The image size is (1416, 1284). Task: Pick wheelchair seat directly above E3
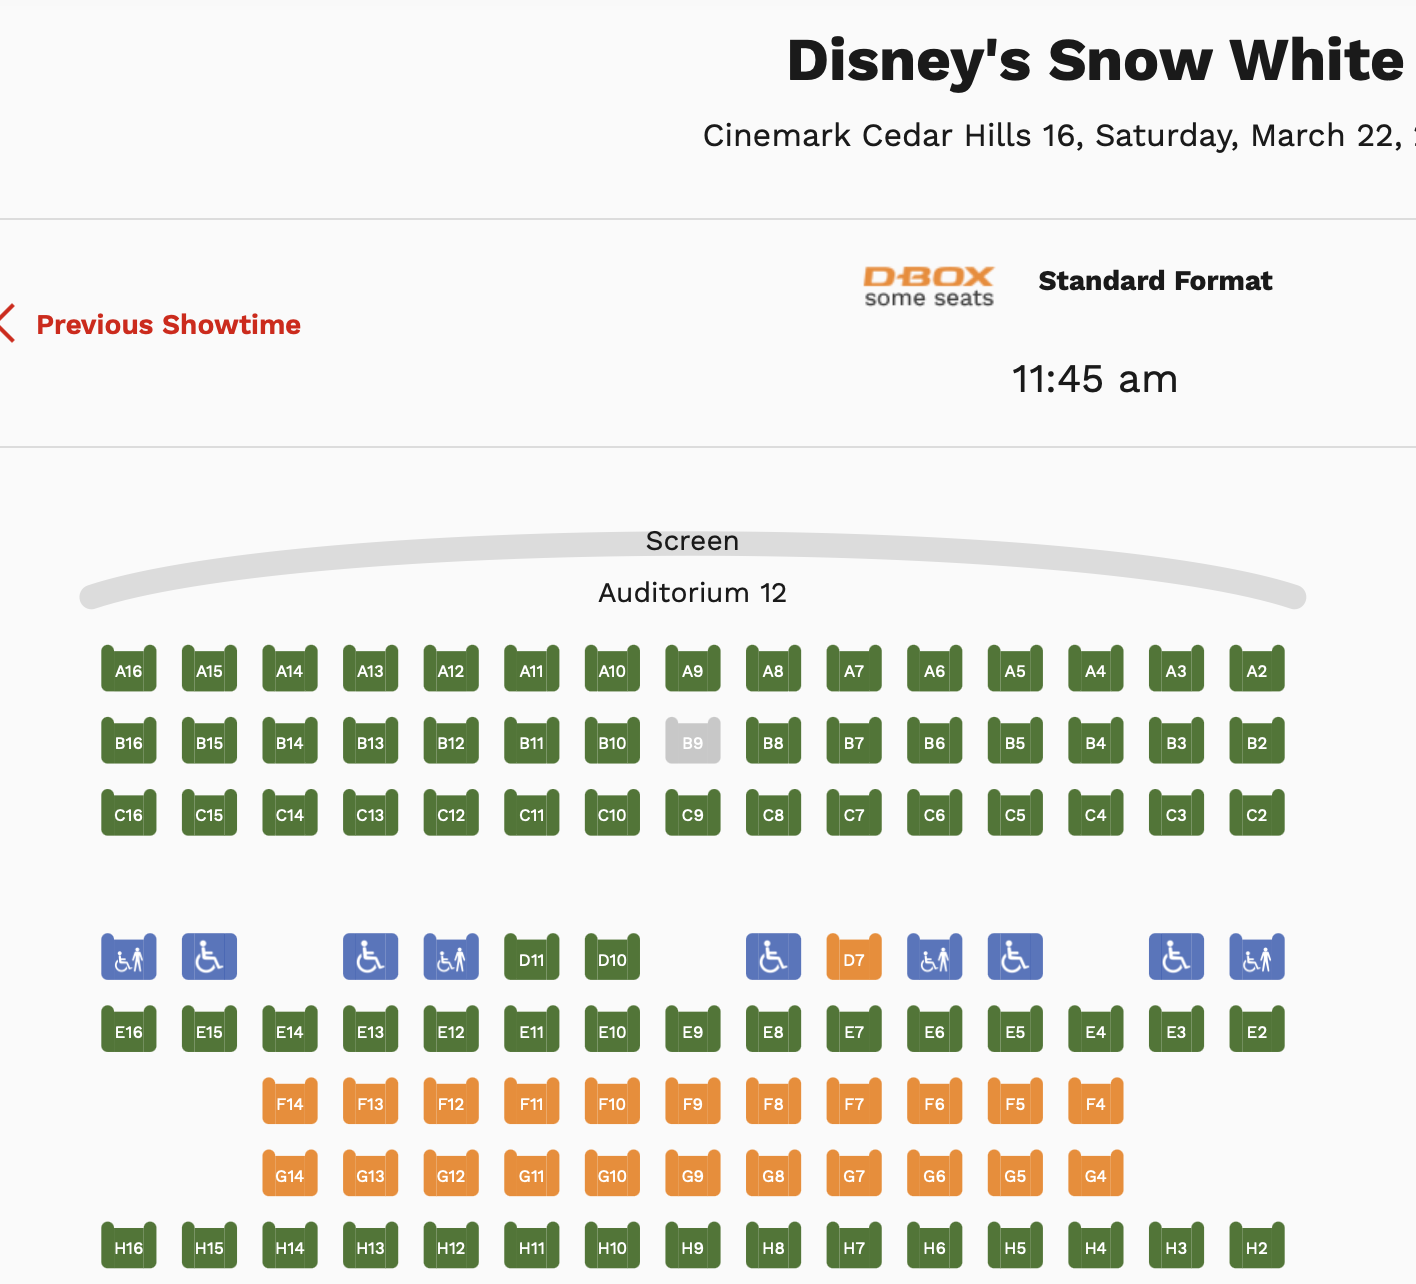[1176, 957]
